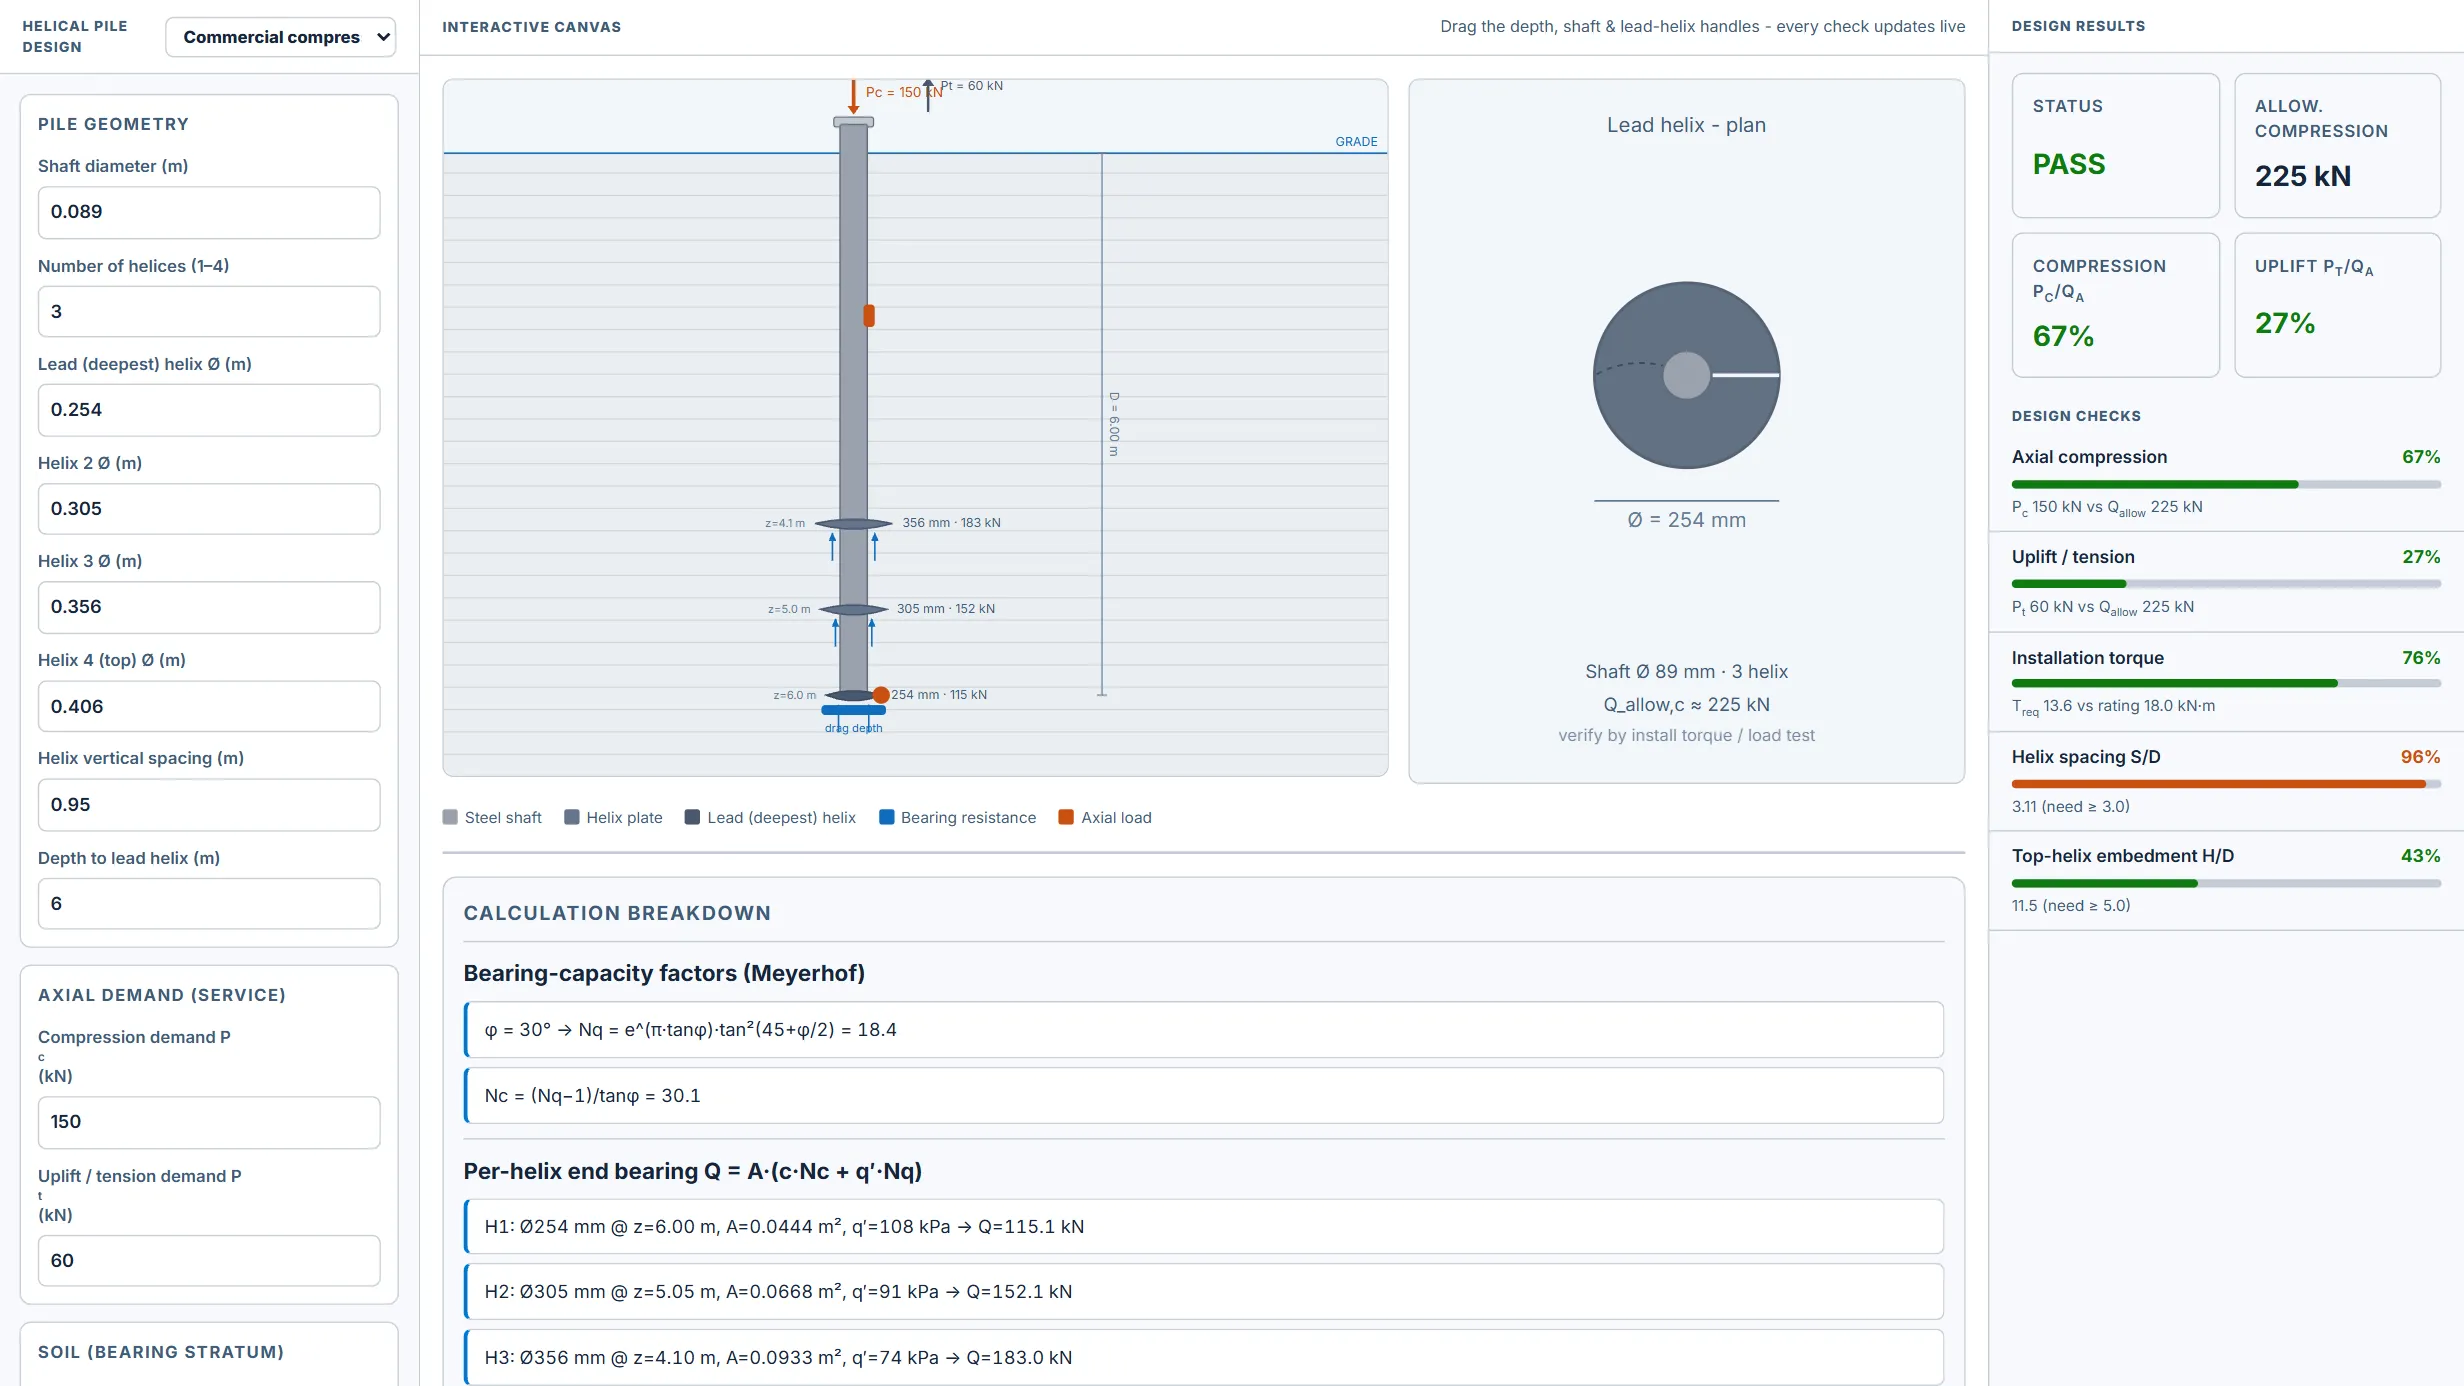Click the Axial load legend swatch

click(1066, 817)
